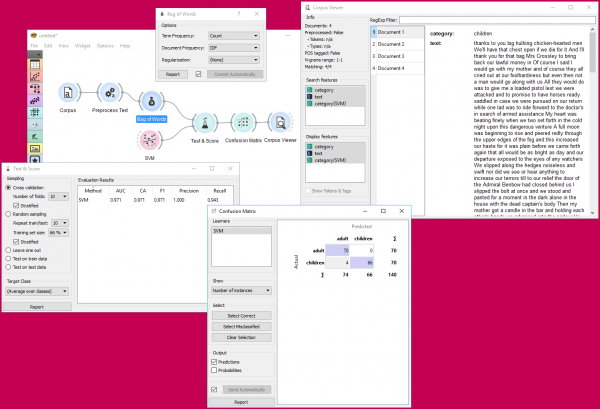
Task: Select the pink Model category icon
Action: click(x=35, y=89)
